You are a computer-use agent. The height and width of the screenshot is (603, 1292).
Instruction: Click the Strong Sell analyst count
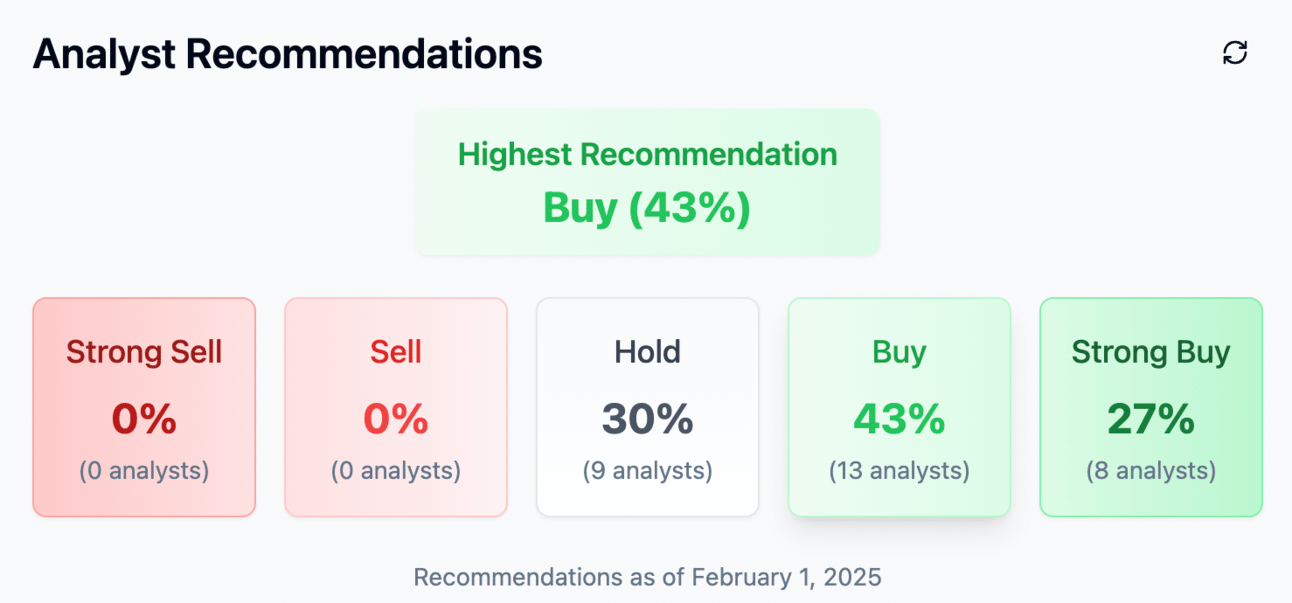(144, 471)
